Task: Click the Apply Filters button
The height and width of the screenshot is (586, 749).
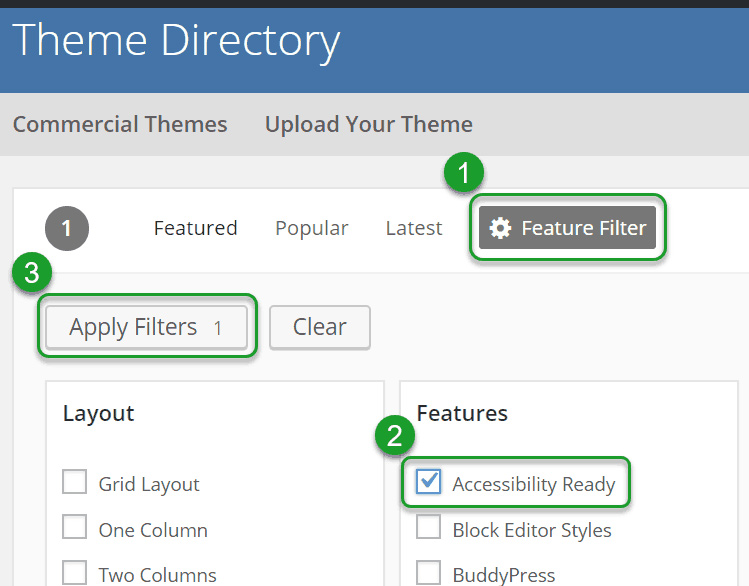Action: [x=147, y=327]
